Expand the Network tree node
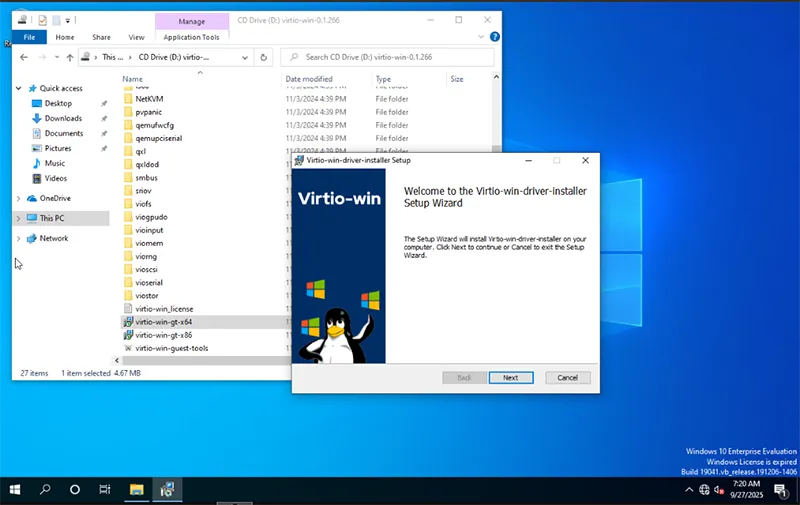This screenshot has height=505, width=800. (x=19, y=238)
